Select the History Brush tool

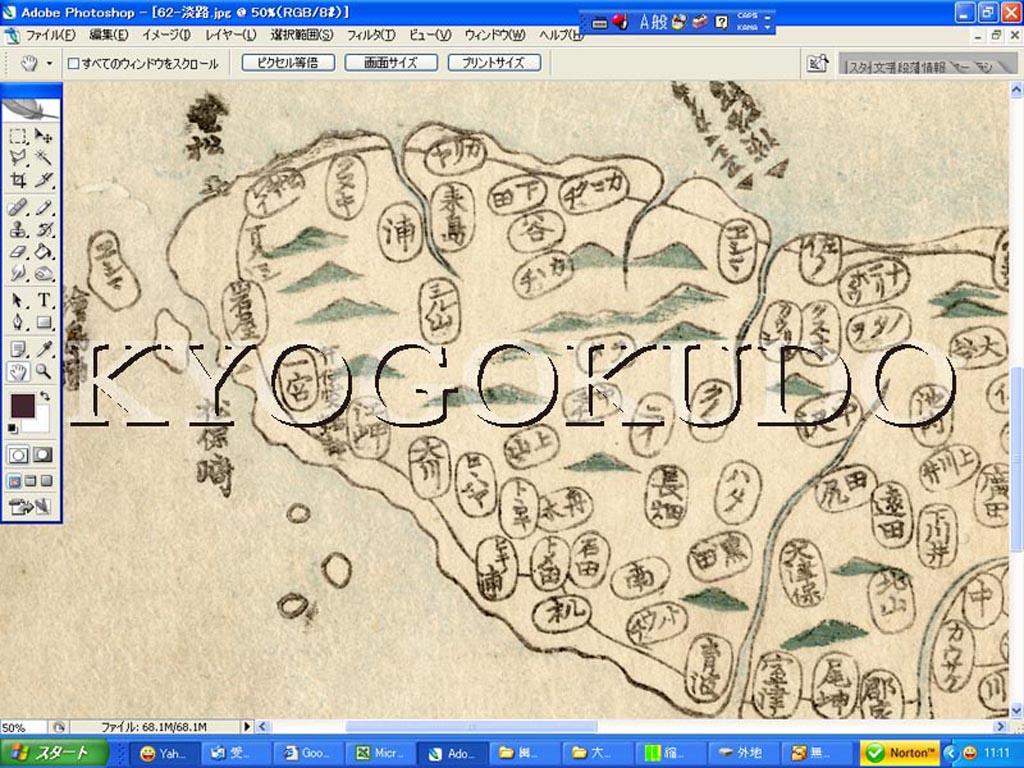(43, 230)
